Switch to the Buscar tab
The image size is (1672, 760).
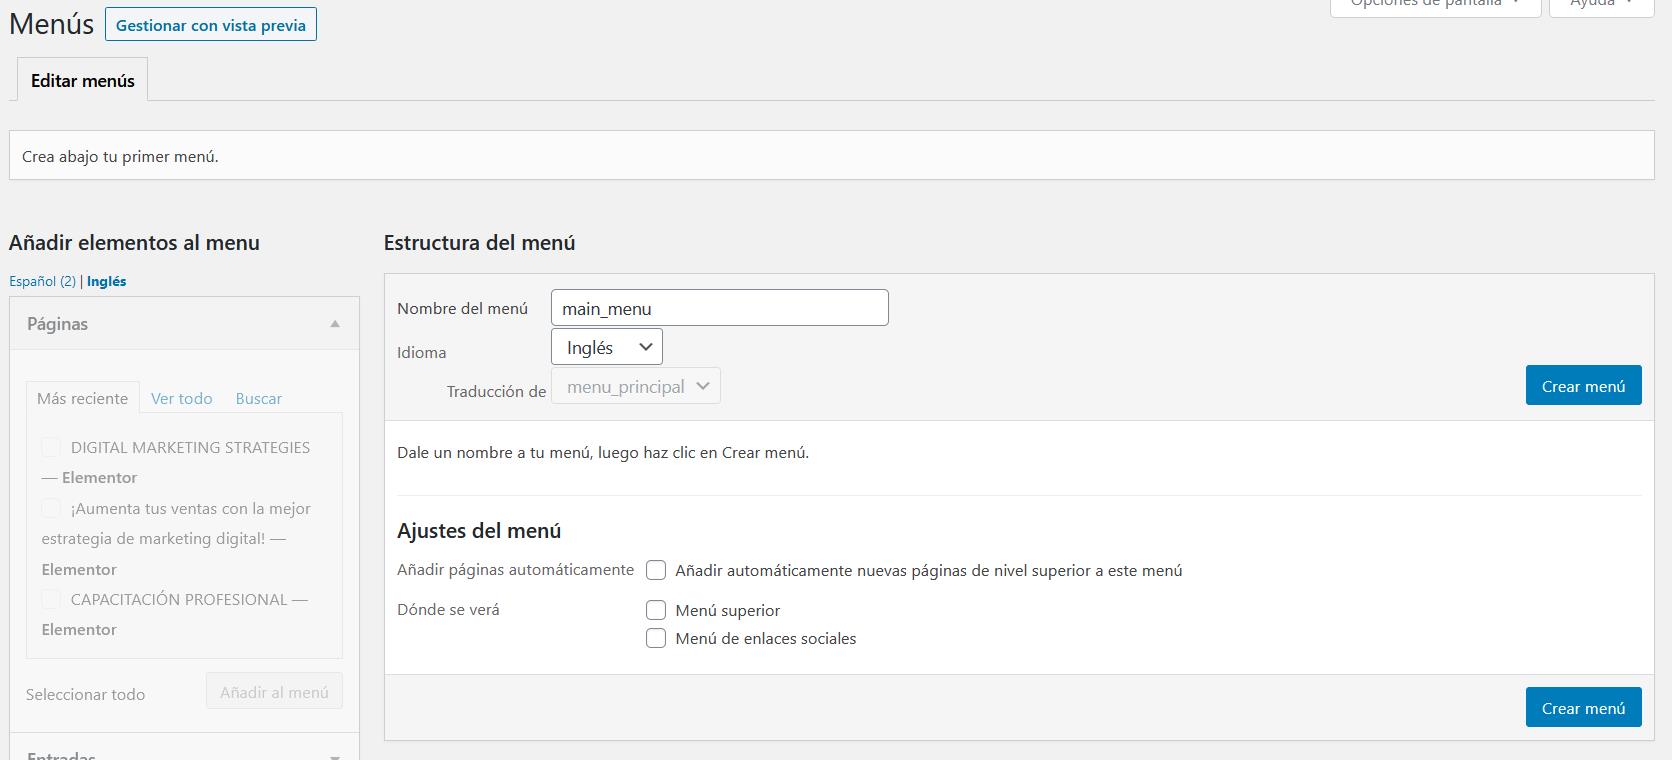point(258,398)
